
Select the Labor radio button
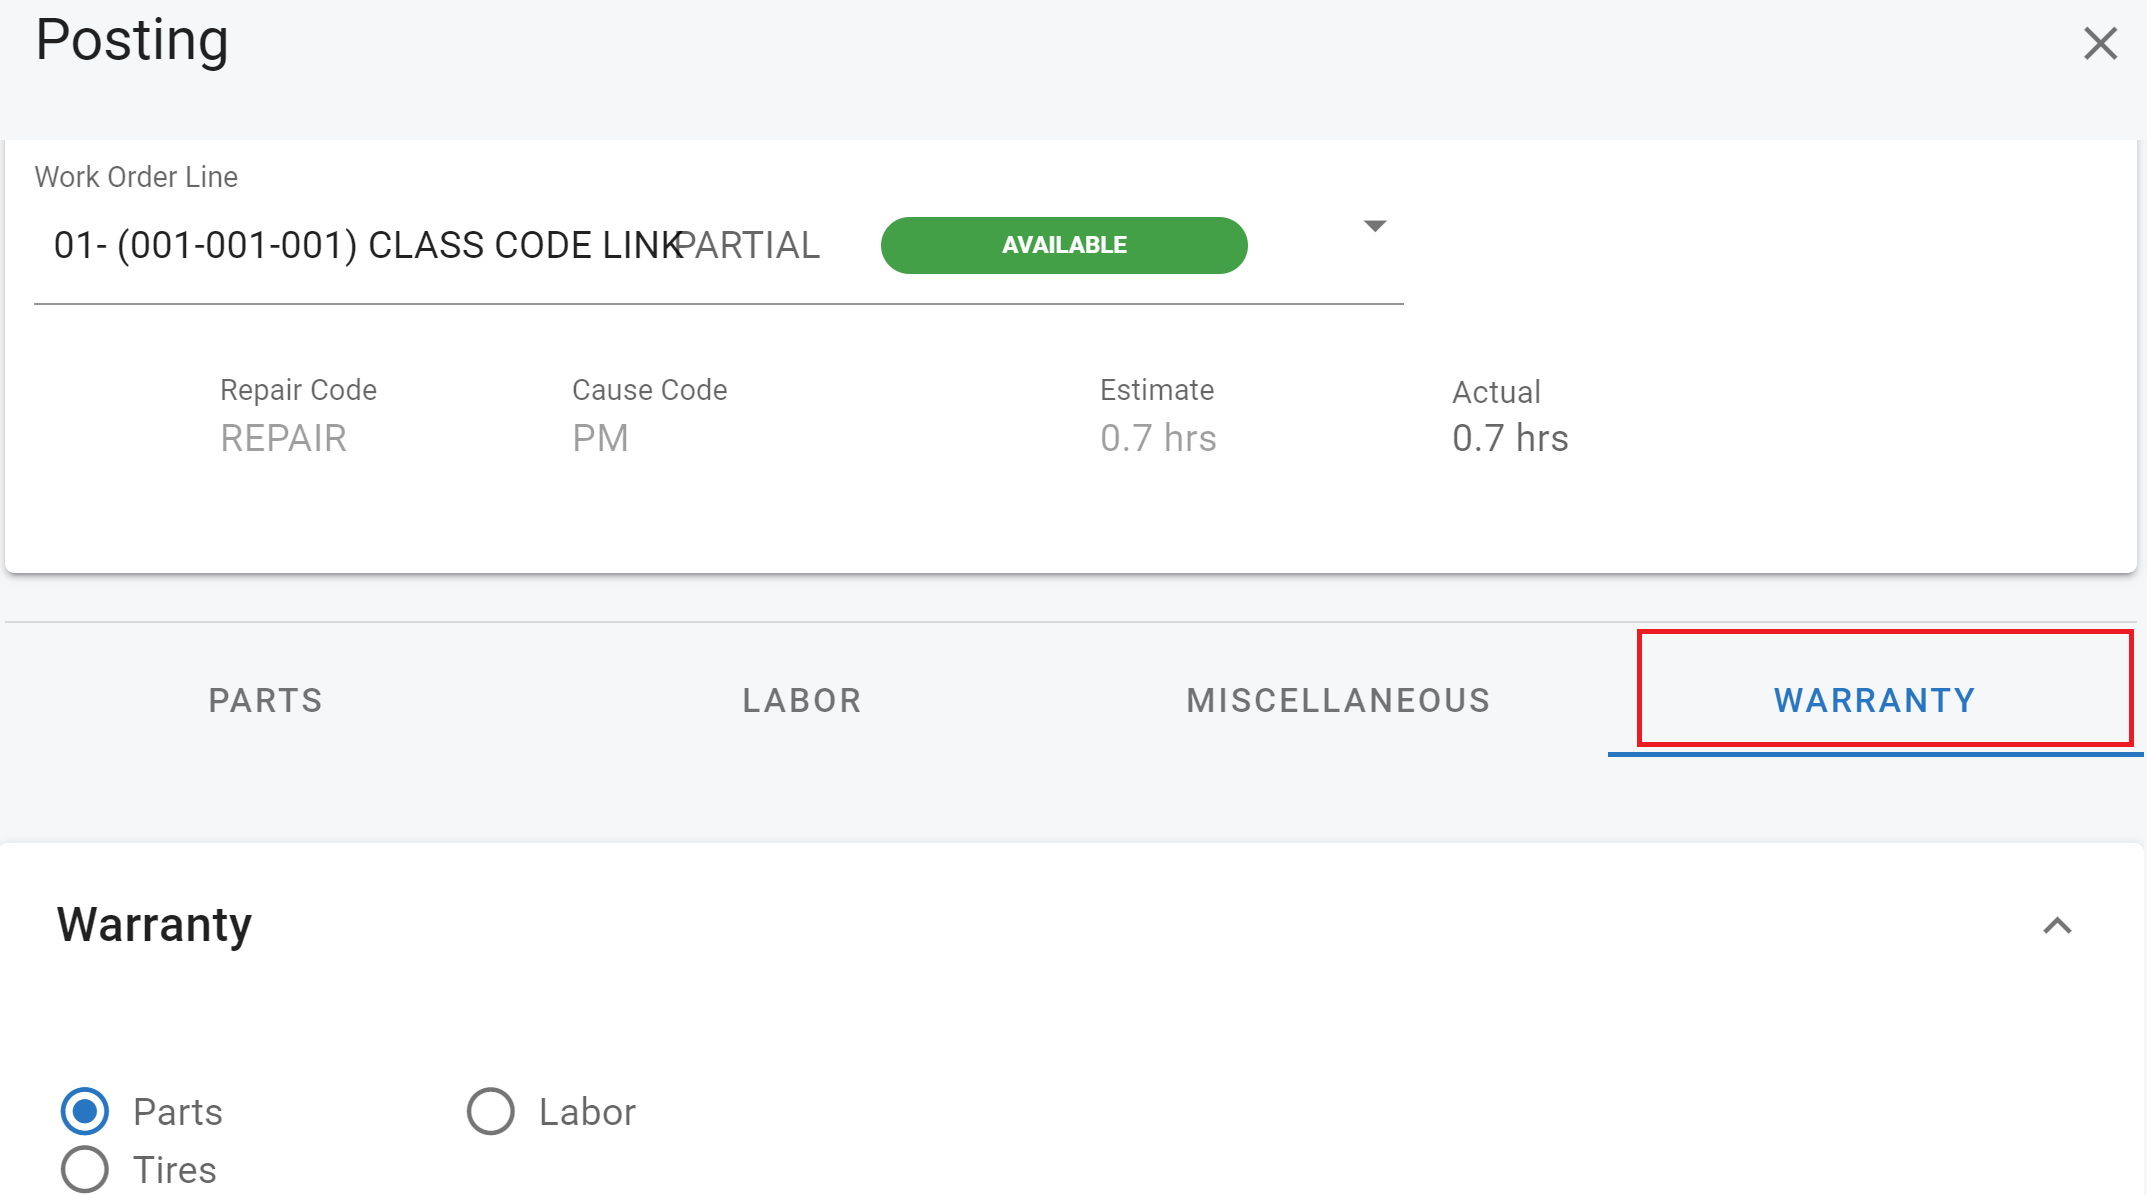(x=491, y=1111)
